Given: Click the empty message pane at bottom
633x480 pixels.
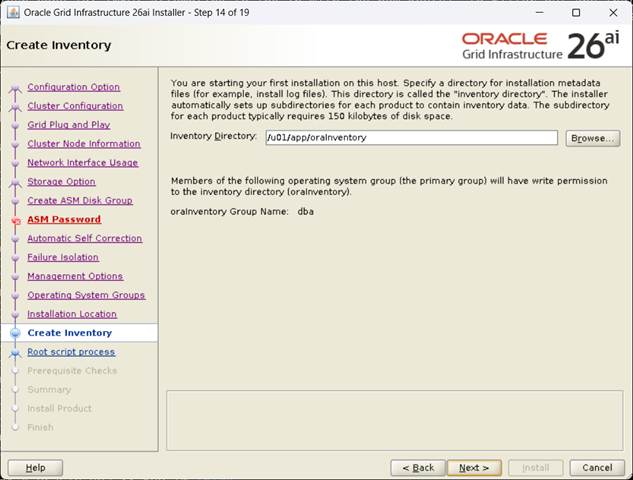Looking at the screenshot, I should 395,420.
